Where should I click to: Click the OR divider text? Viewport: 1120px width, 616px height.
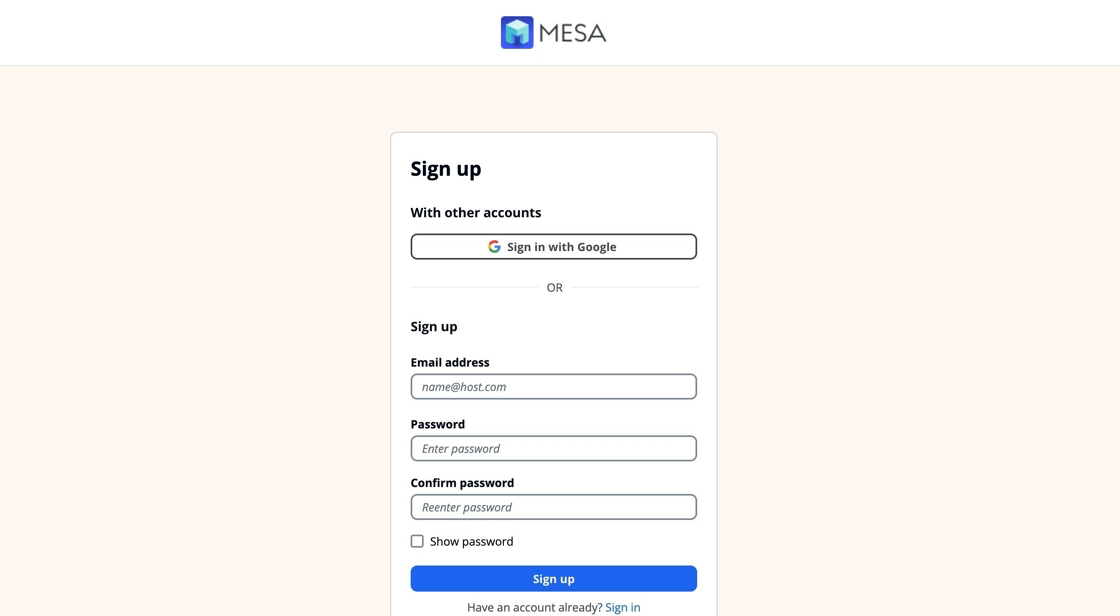[554, 288]
